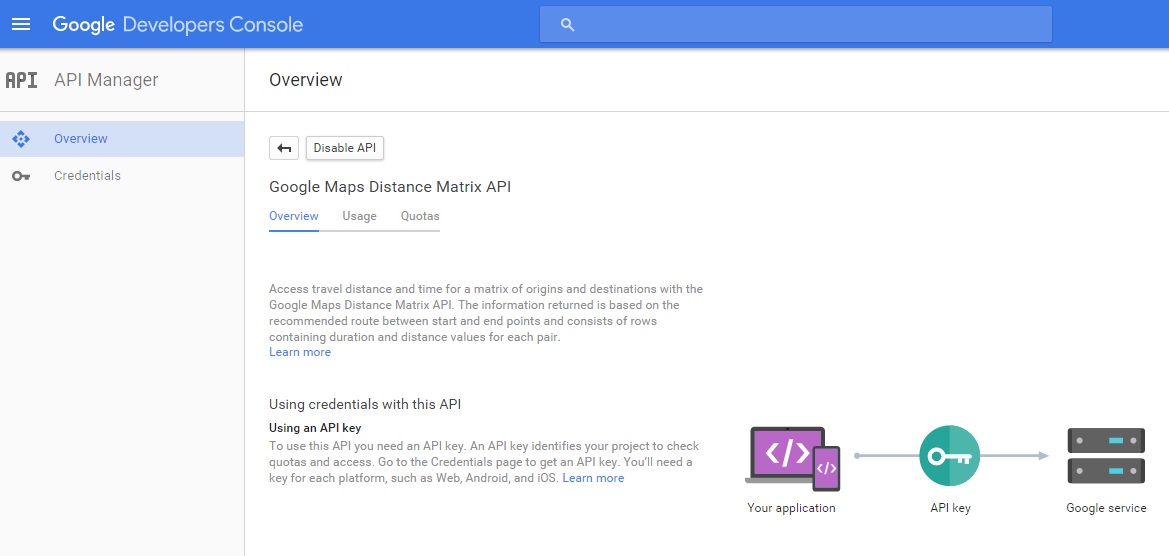
Task: Click the Google Maps Distance Matrix API title
Action: (x=390, y=186)
